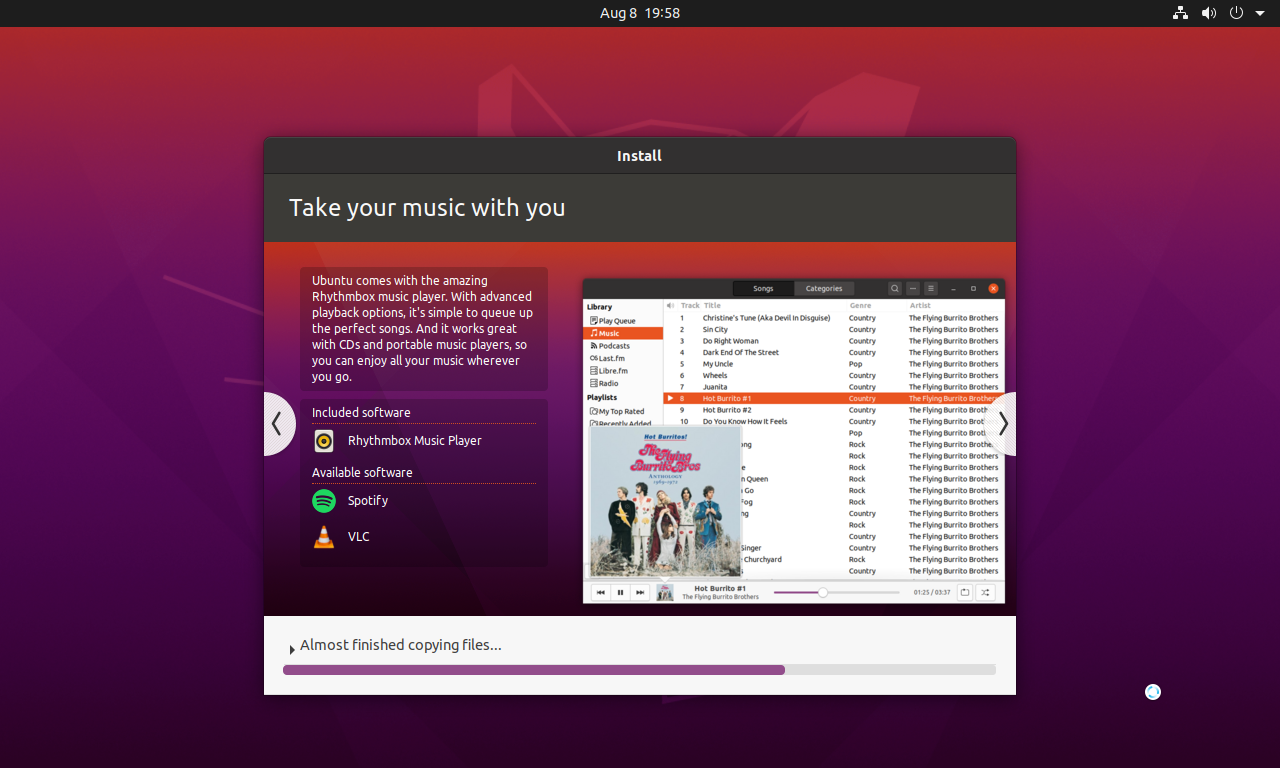Screen dimensions: 1280x768
Task: Click the Title column header
Action: point(711,305)
